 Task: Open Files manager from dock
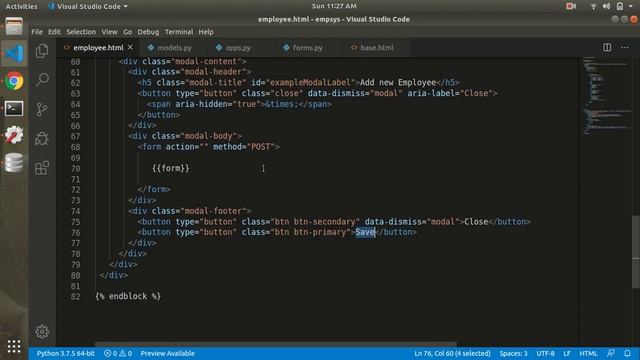(14, 27)
